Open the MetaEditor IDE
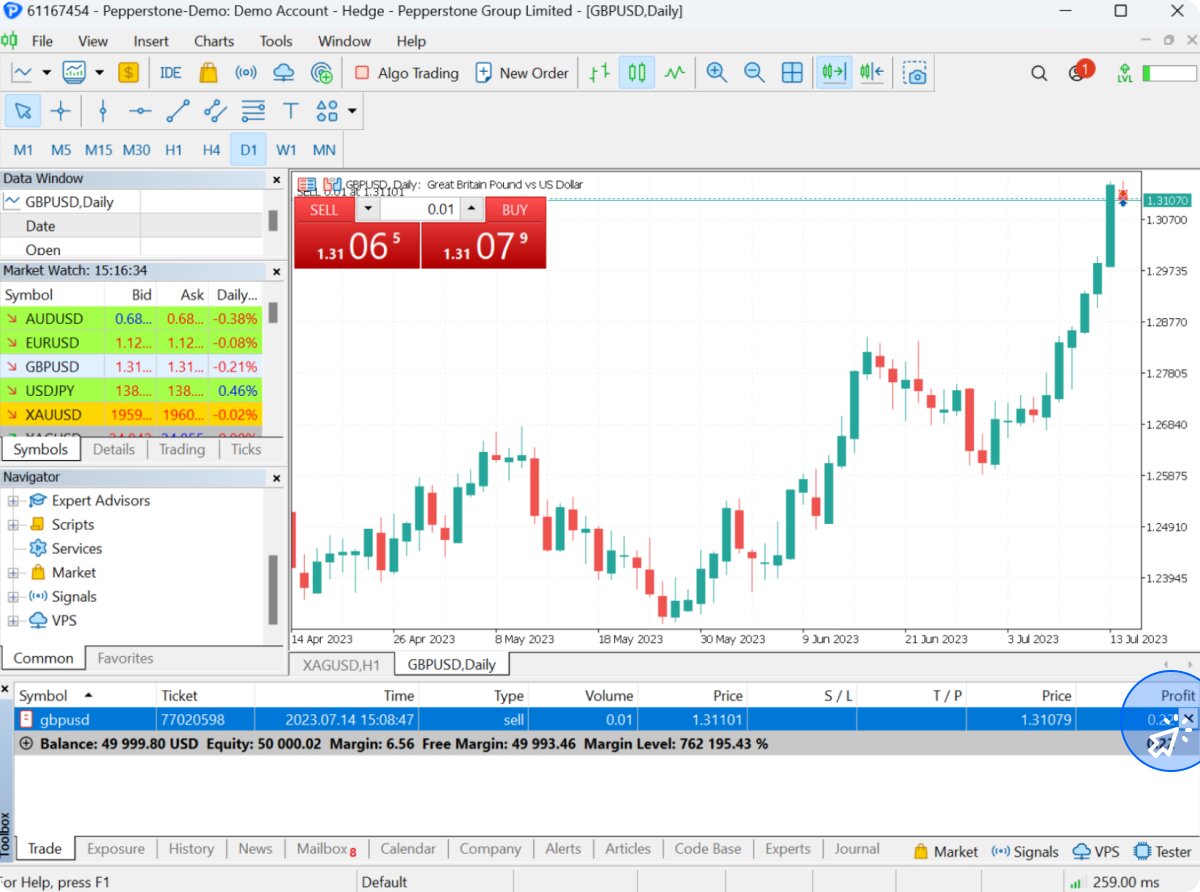 pos(171,73)
